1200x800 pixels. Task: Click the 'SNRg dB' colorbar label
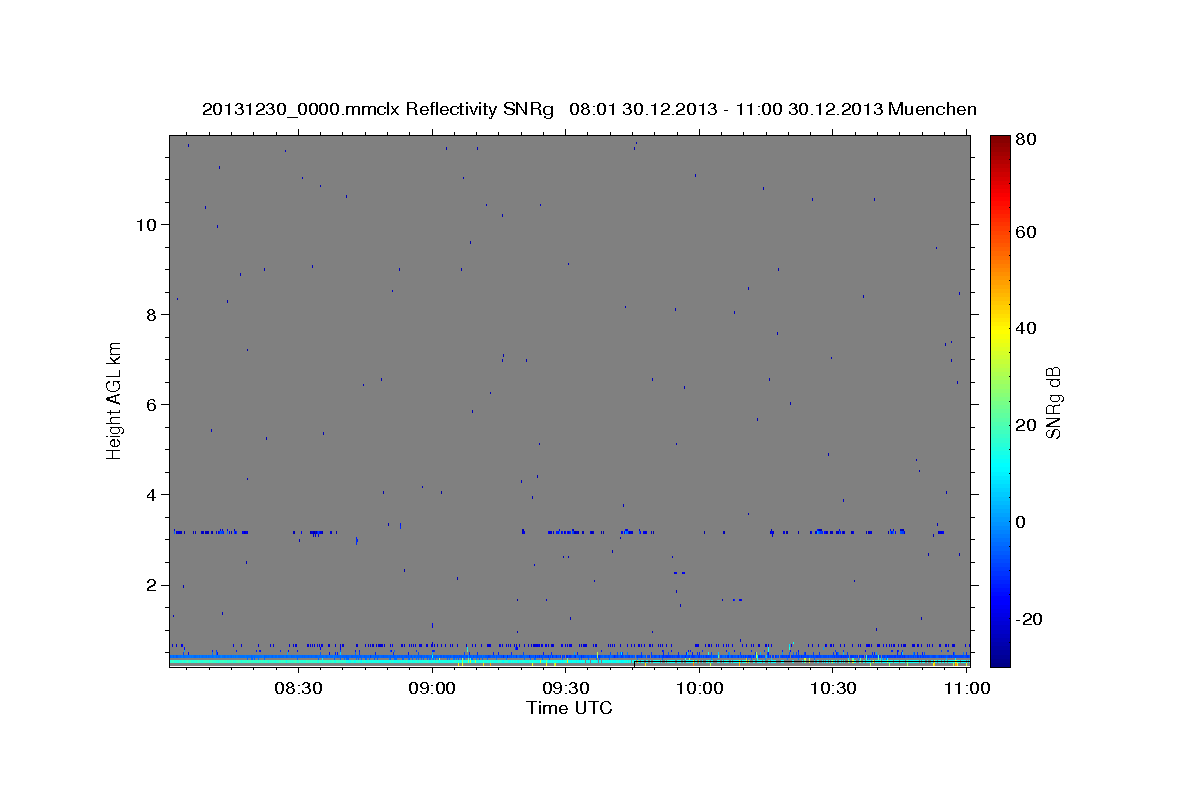[1052, 403]
